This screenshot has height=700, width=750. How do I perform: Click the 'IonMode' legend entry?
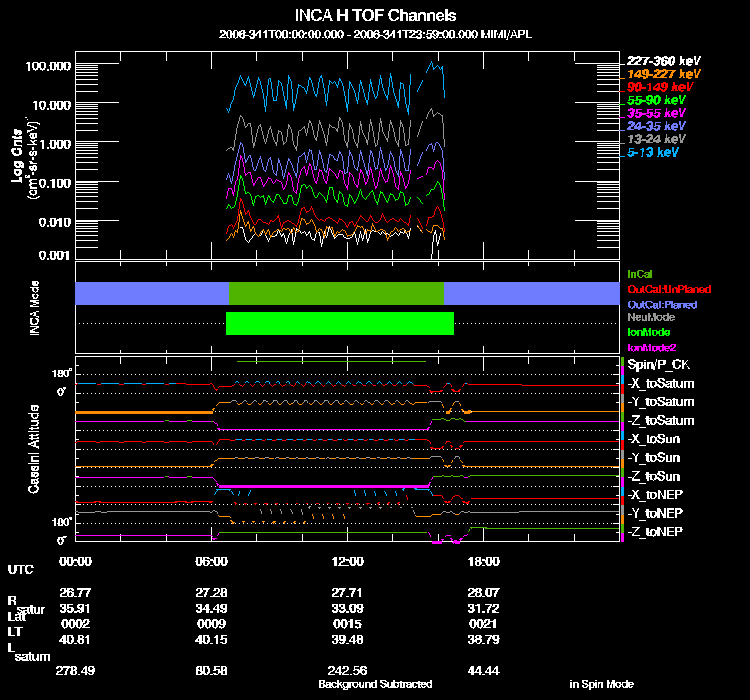pos(649,332)
